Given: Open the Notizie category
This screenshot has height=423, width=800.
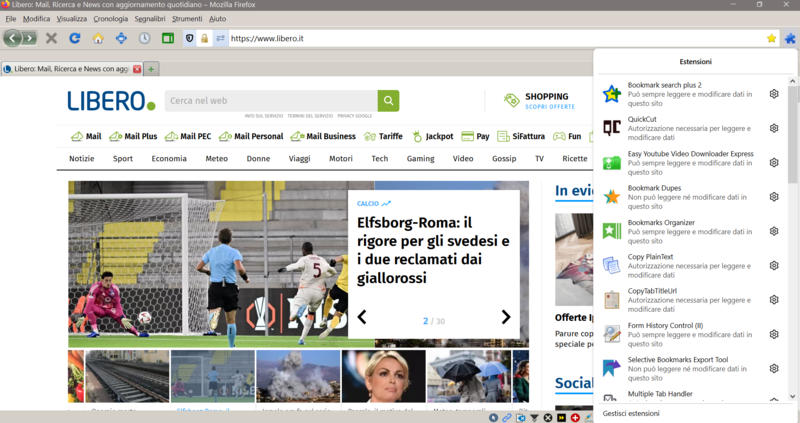Looking at the screenshot, I should pyautogui.click(x=82, y=159).
